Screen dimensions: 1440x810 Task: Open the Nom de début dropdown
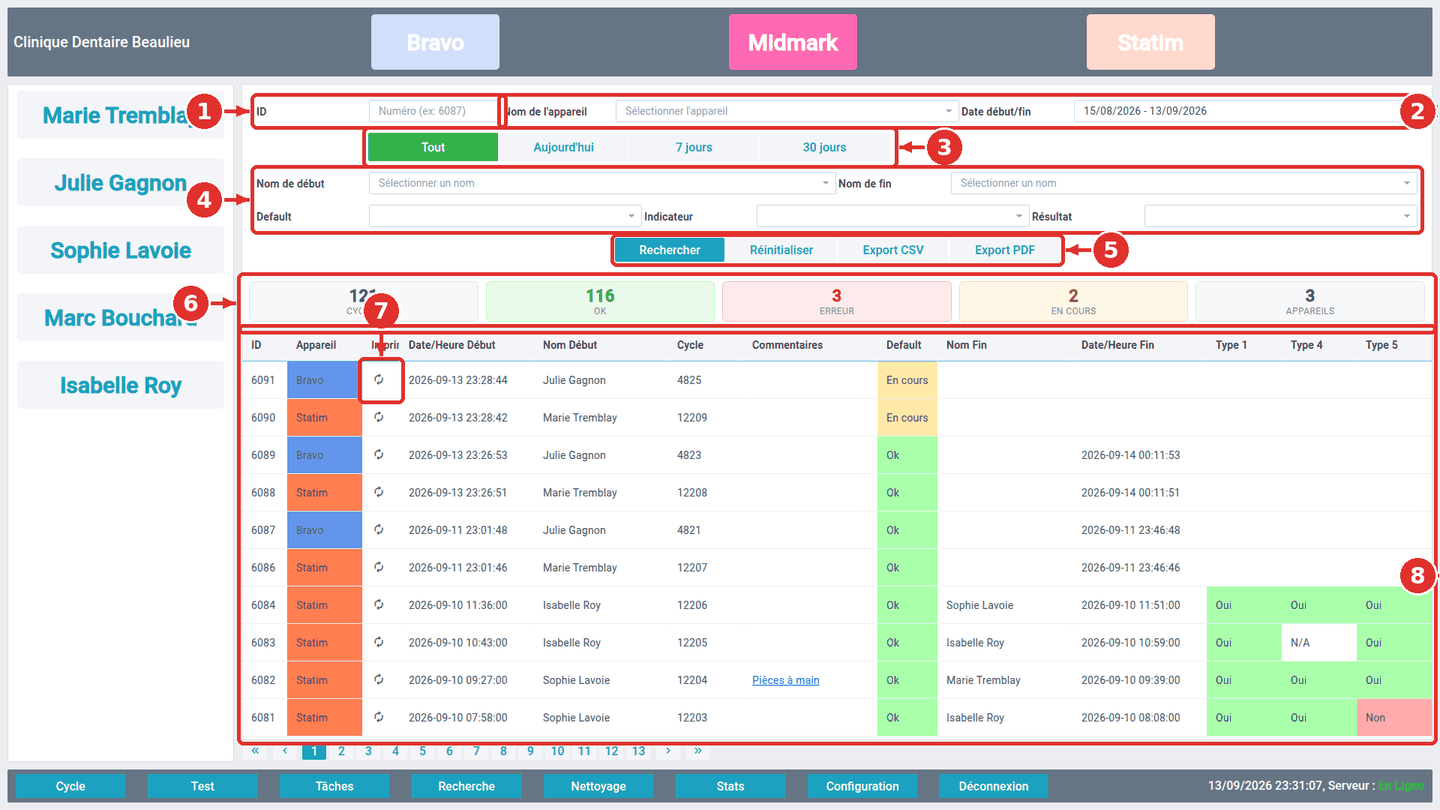(602, 183)
